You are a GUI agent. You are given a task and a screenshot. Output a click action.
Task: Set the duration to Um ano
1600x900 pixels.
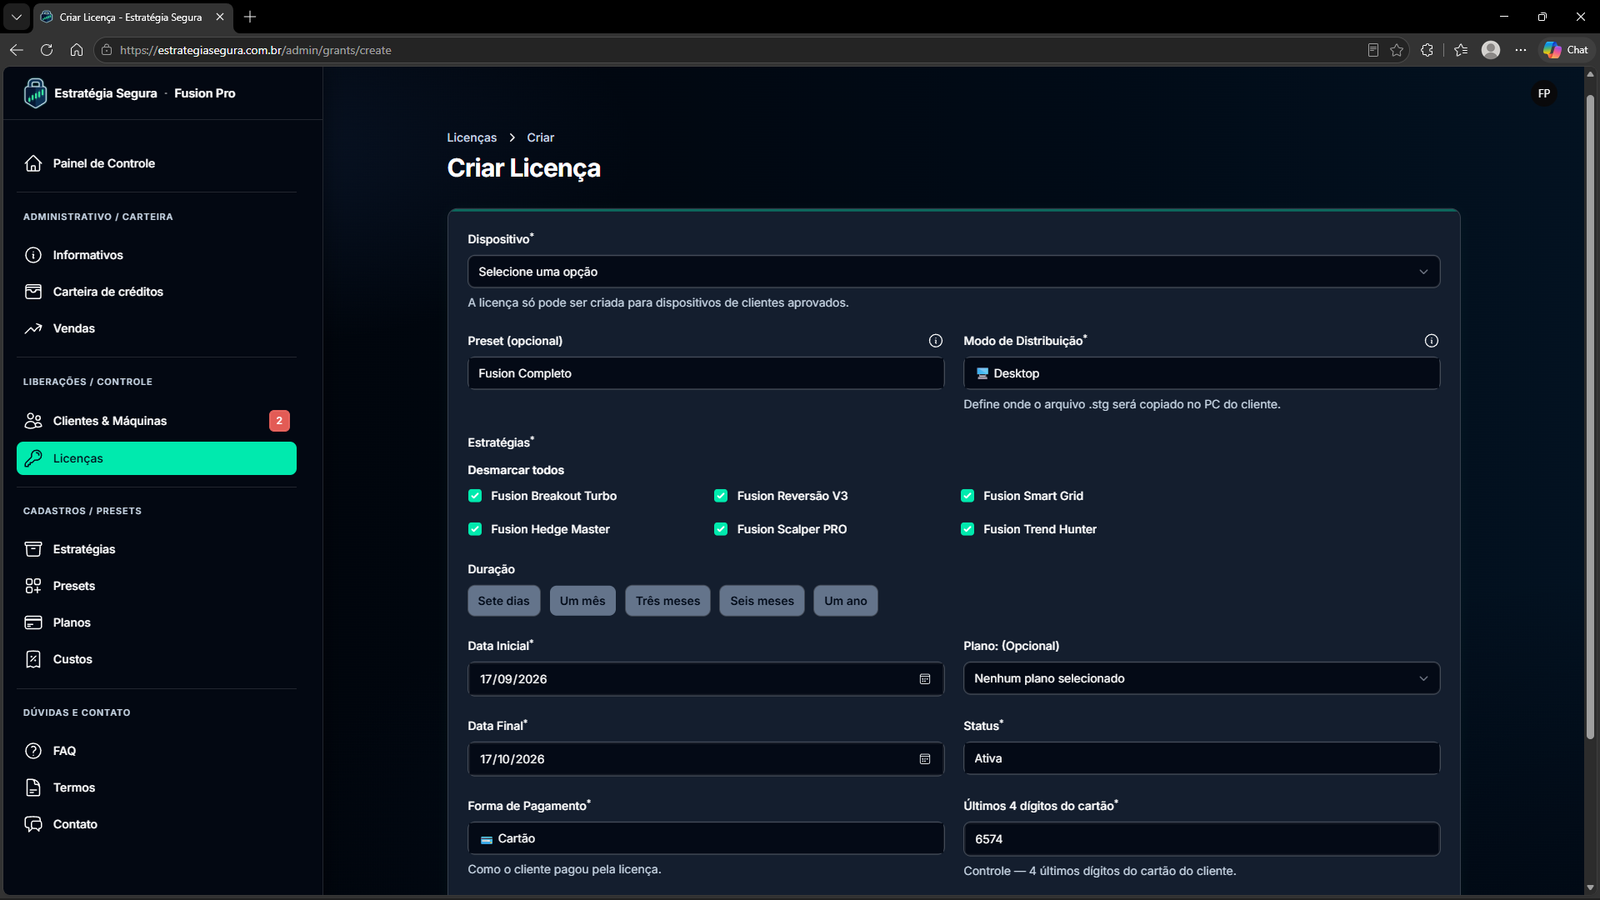(846, 601)
